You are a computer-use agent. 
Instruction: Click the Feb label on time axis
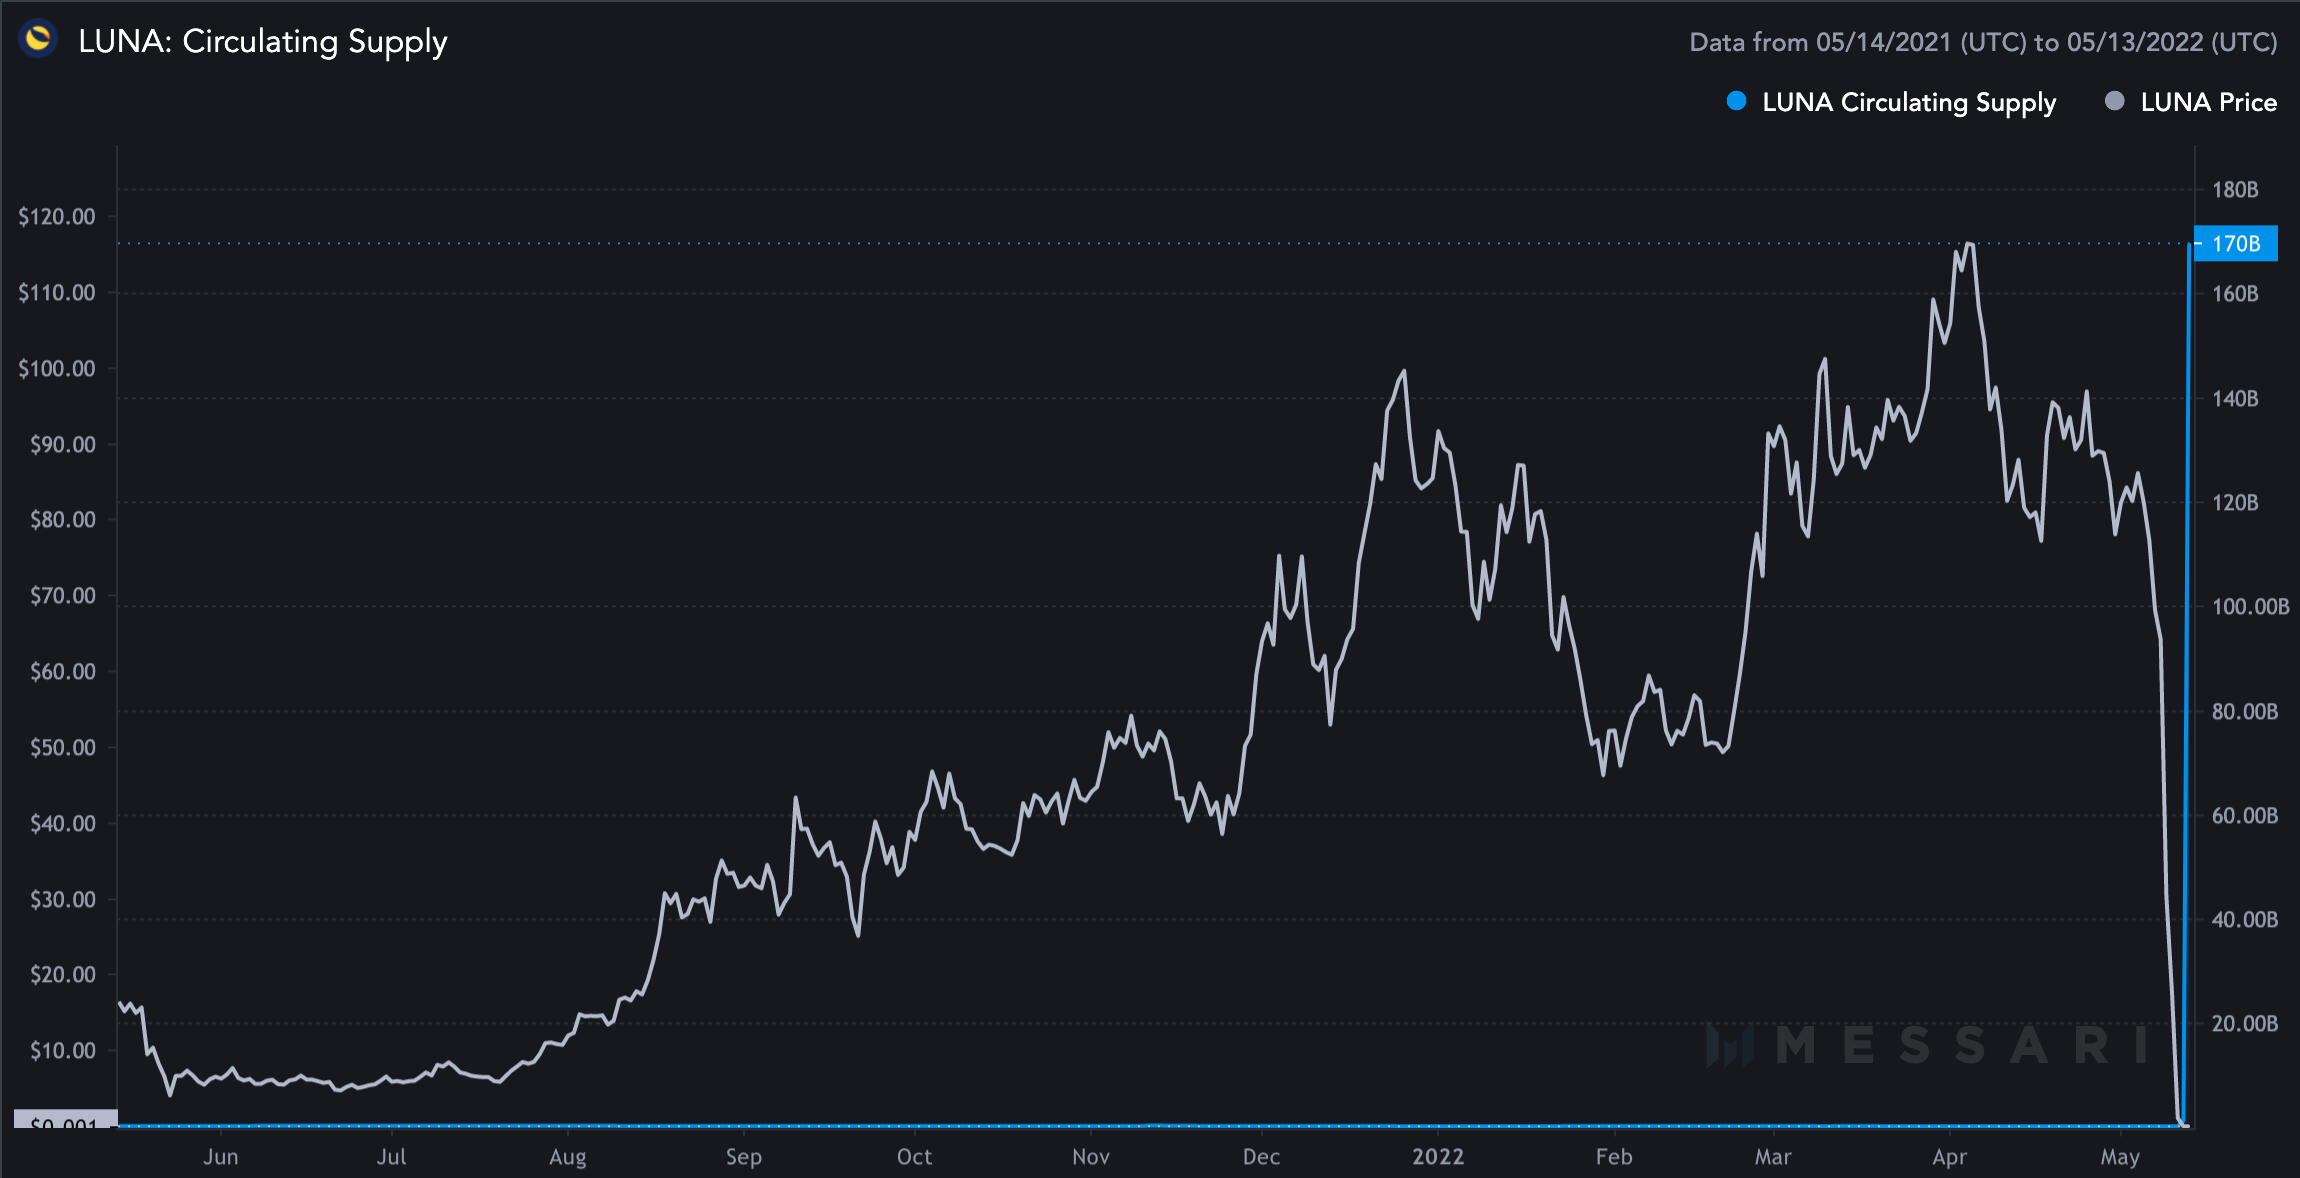point(1614,1157)
